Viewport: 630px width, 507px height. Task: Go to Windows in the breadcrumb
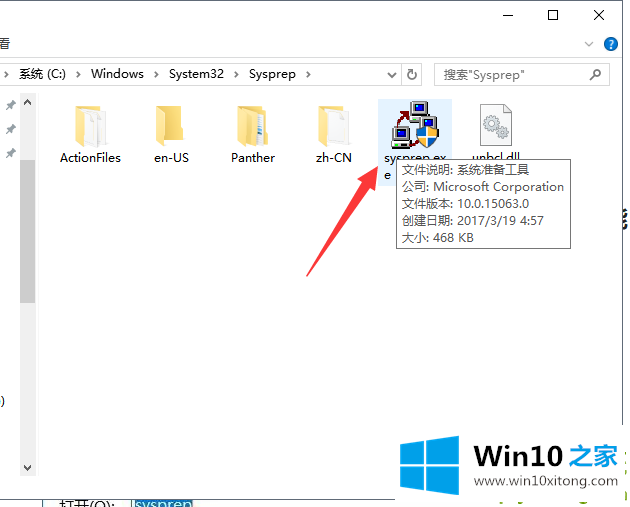coord(117,74)
